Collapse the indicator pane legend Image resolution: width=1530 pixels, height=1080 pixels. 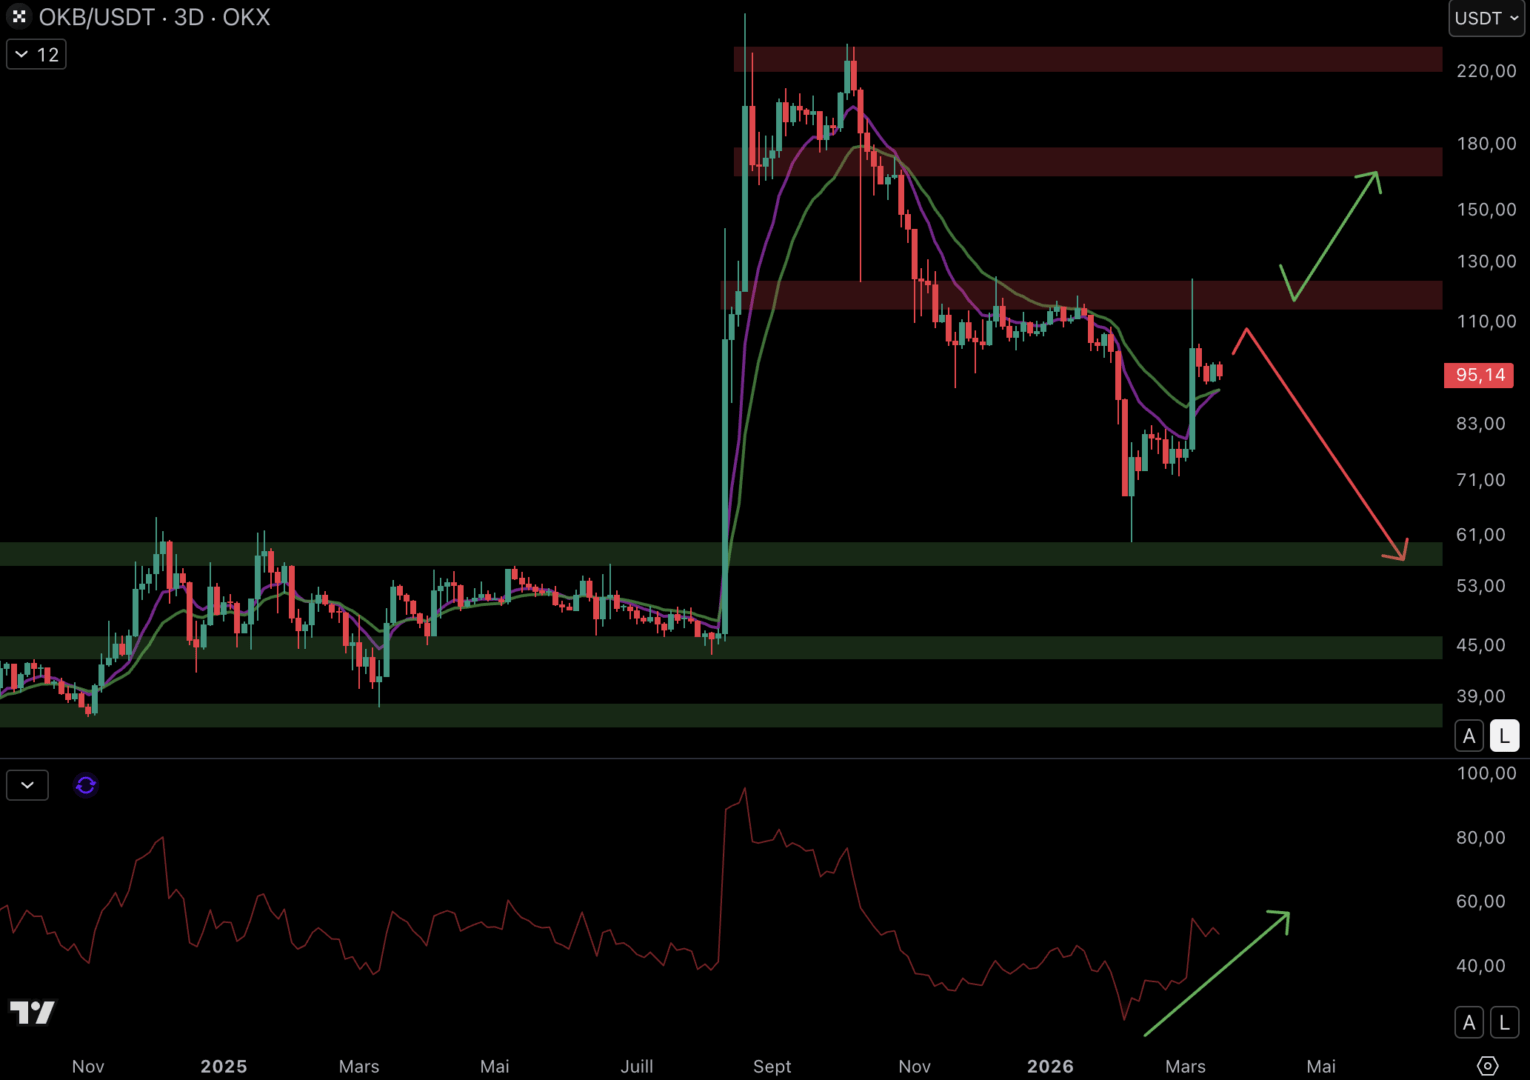coord(27,785)
